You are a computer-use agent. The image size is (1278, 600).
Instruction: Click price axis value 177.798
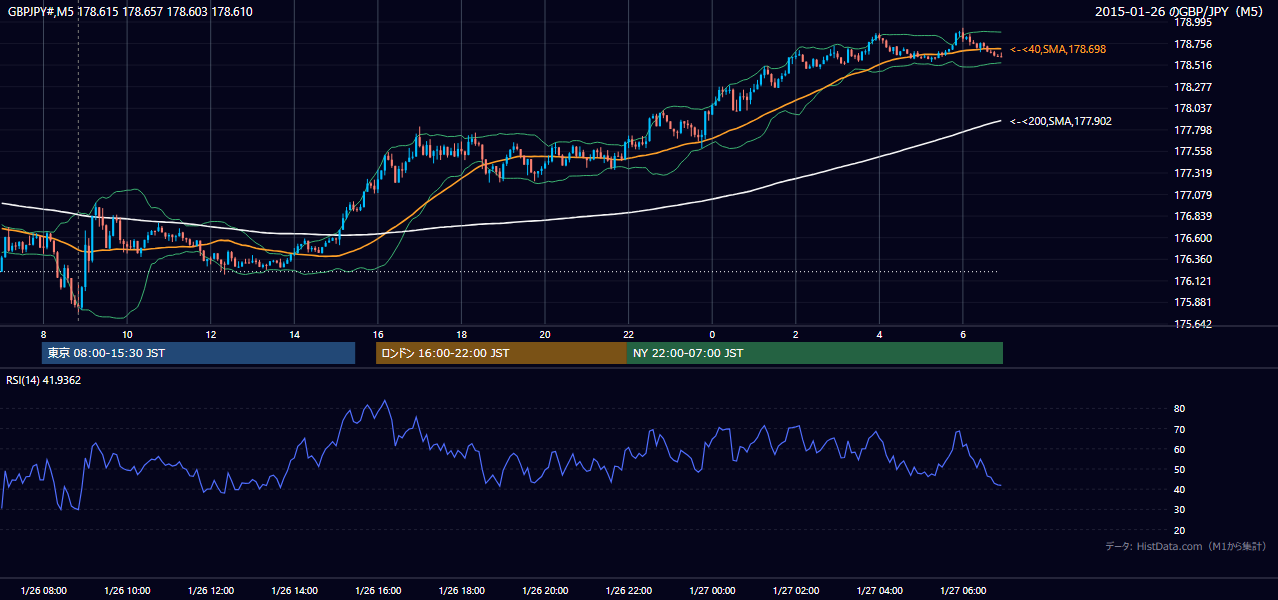(1193, 130)
